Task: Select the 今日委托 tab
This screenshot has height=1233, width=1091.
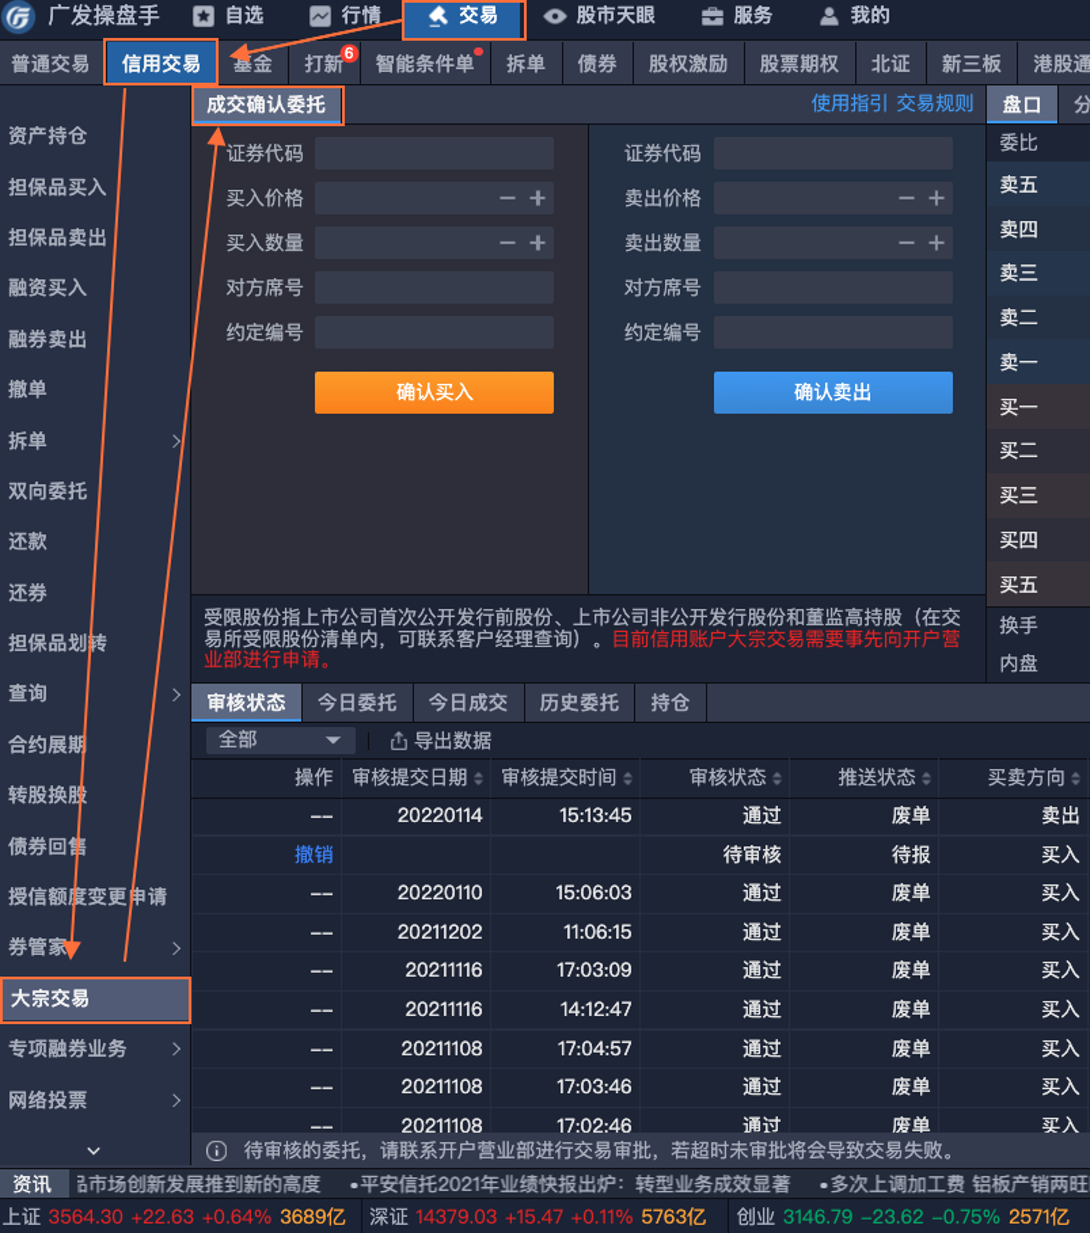Action: (357, 703)
